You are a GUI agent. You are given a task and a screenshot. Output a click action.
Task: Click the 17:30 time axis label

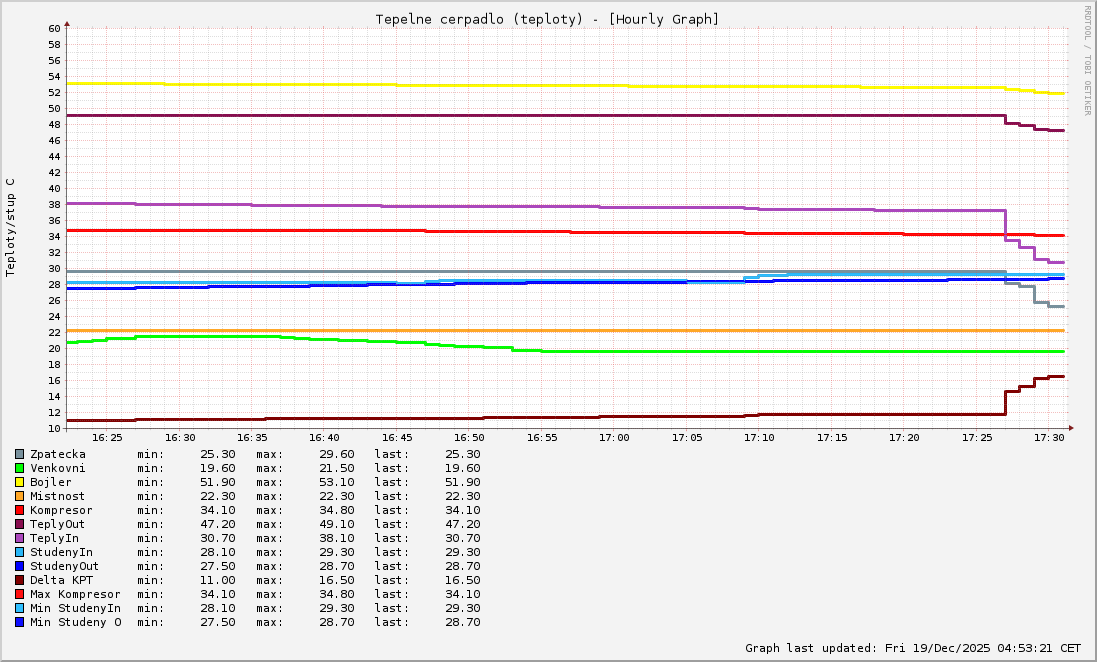[1049, 438]
